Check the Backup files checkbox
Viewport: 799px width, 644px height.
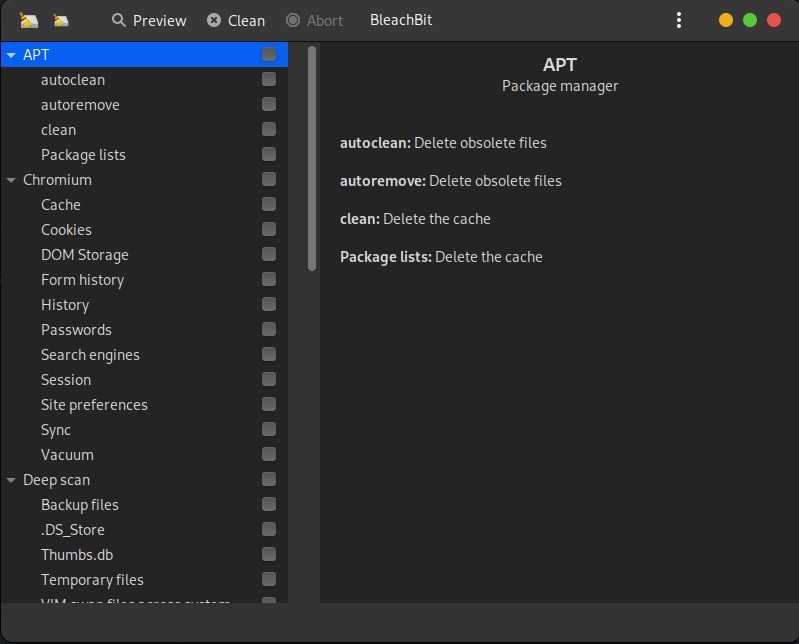[269, 504]
